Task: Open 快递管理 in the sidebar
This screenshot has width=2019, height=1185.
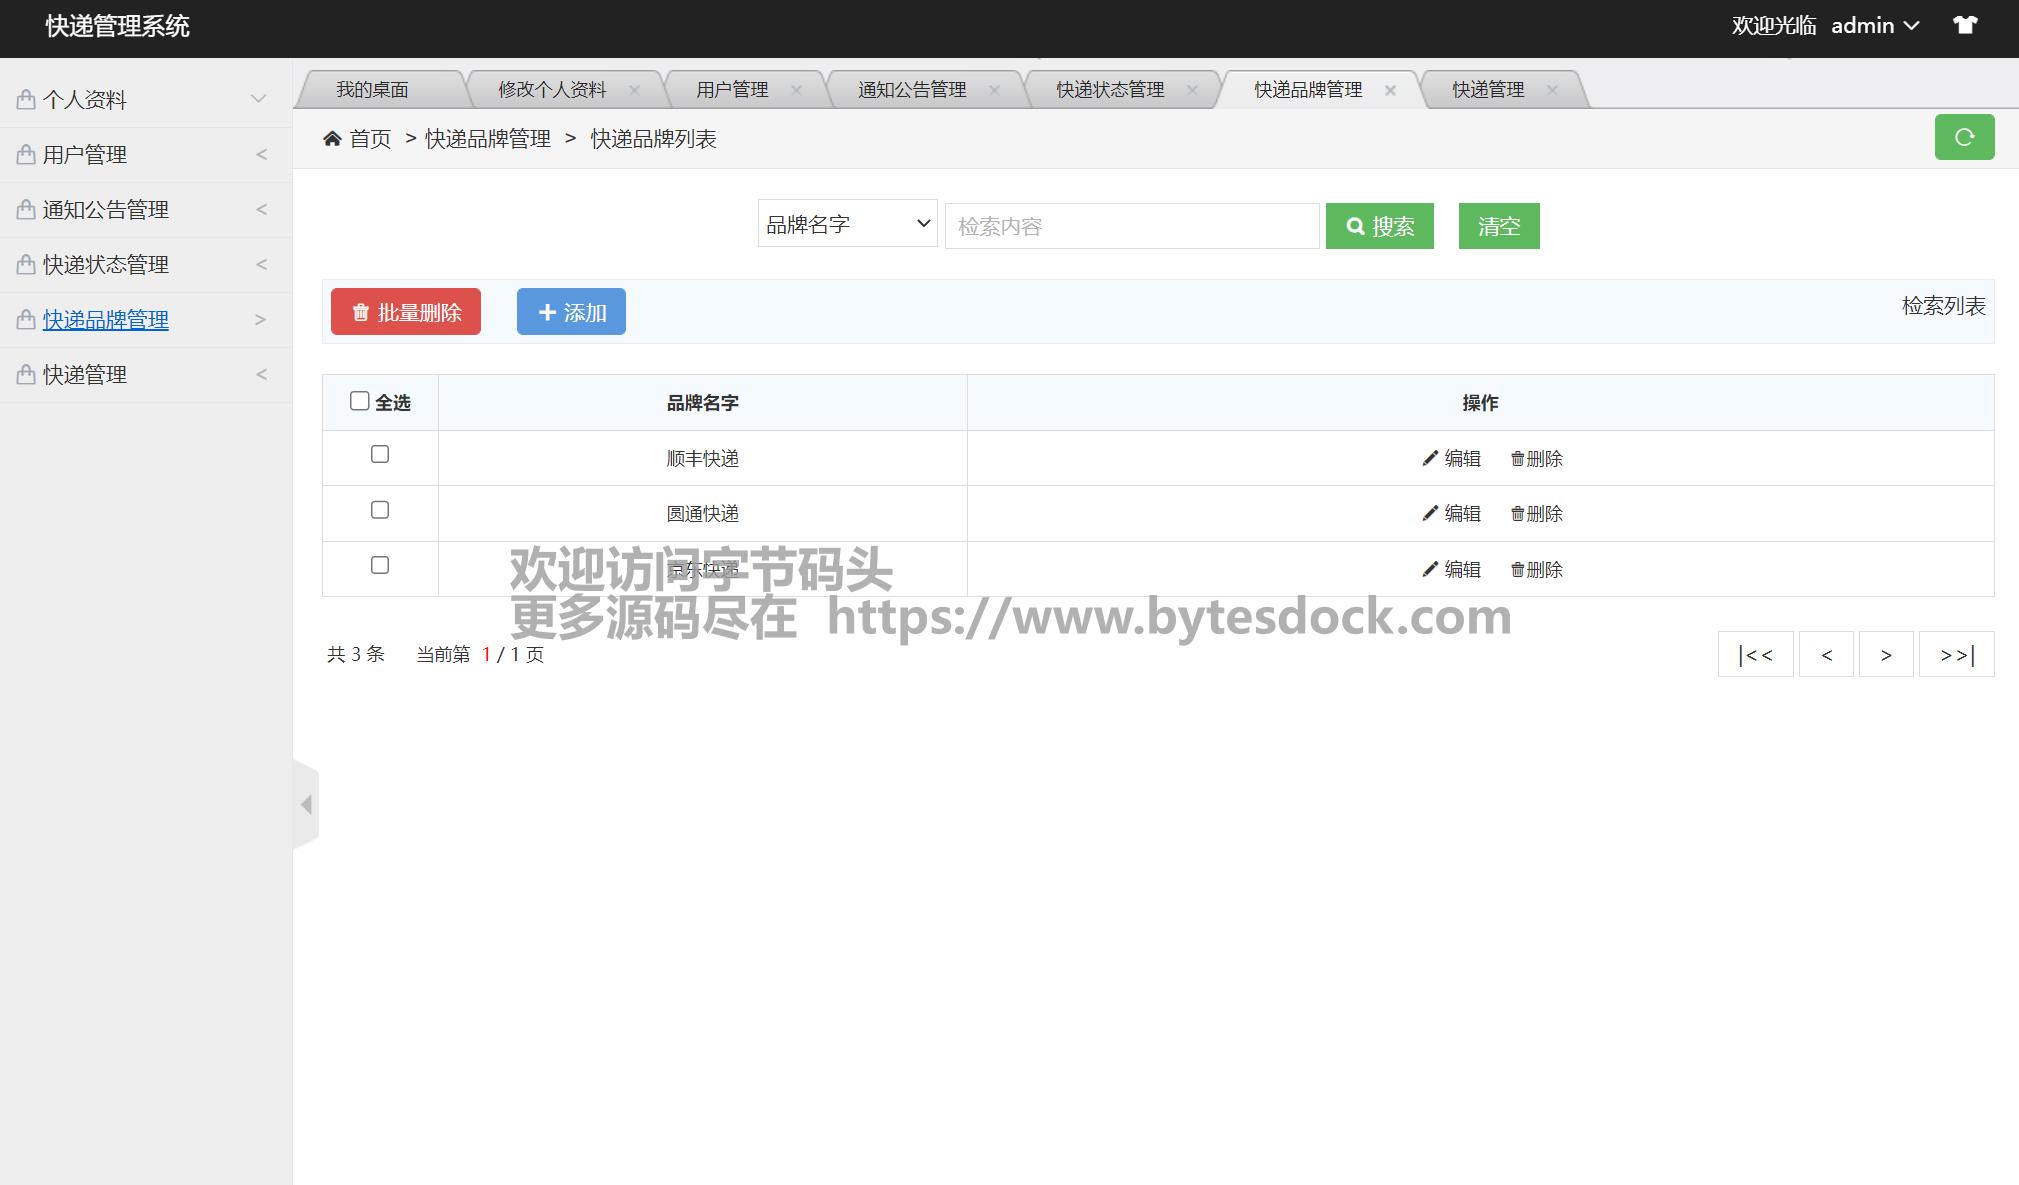Action: 85,375
